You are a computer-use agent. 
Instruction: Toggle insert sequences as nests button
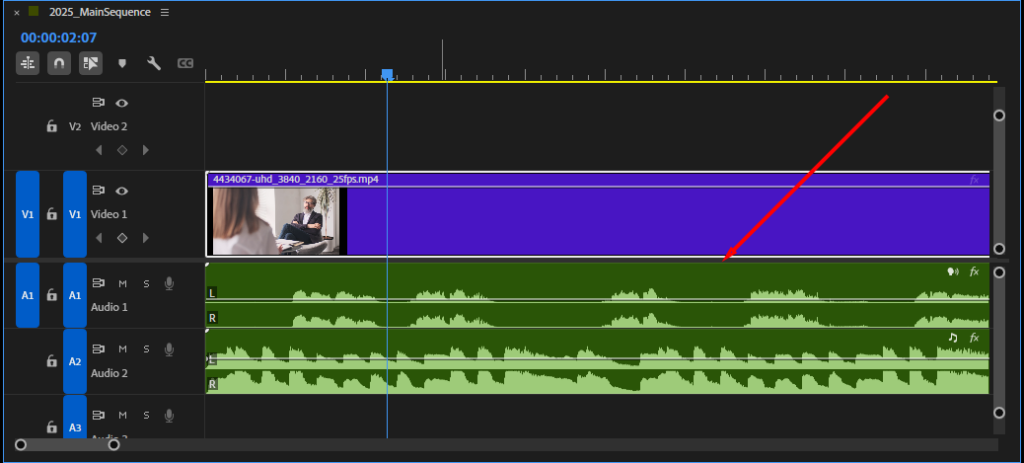coord(27,63)
